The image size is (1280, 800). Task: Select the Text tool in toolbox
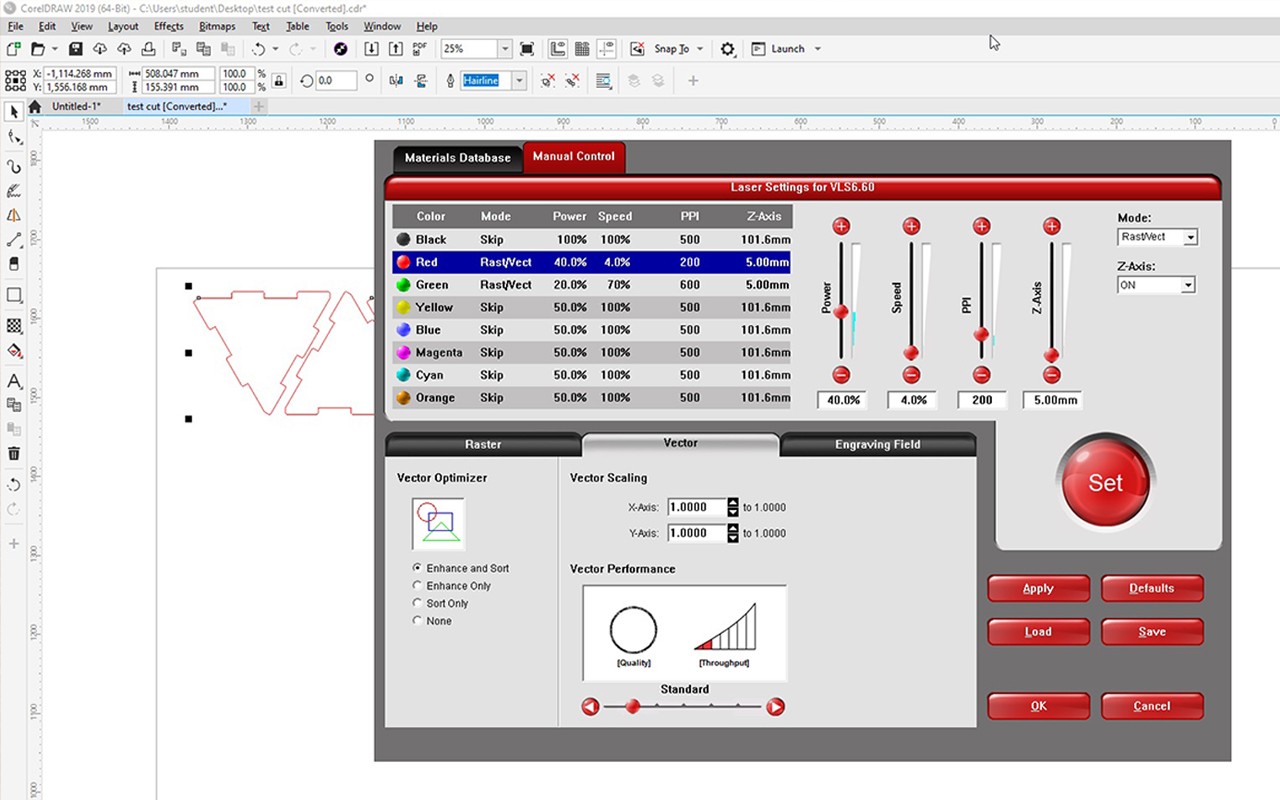[14, 381]
